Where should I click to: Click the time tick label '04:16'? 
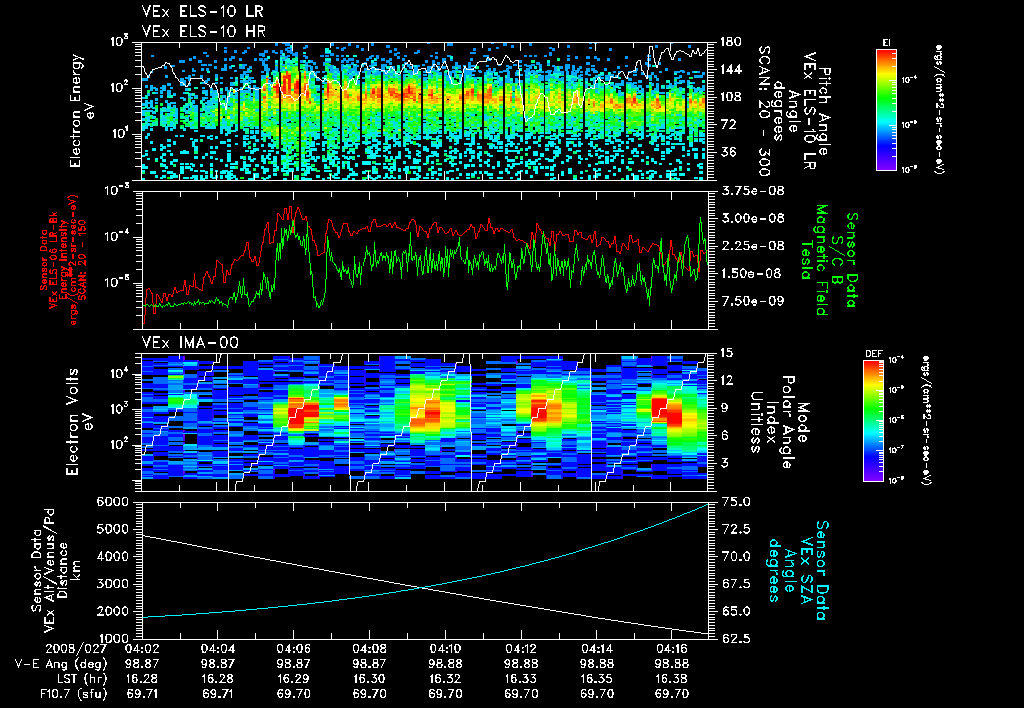point(672,649)
